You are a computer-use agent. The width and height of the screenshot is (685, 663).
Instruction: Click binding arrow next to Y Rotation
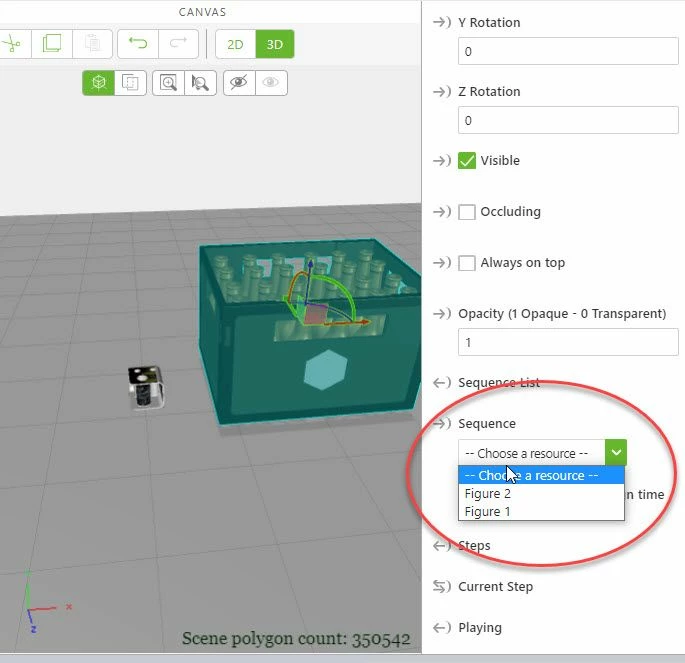pyautogui.click(x=442, y=22)
